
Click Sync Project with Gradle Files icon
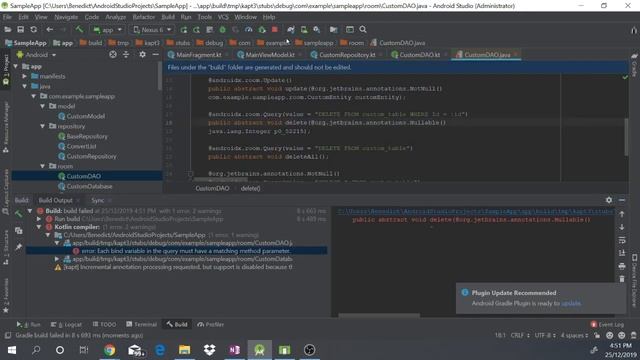[x=291, y=29]
